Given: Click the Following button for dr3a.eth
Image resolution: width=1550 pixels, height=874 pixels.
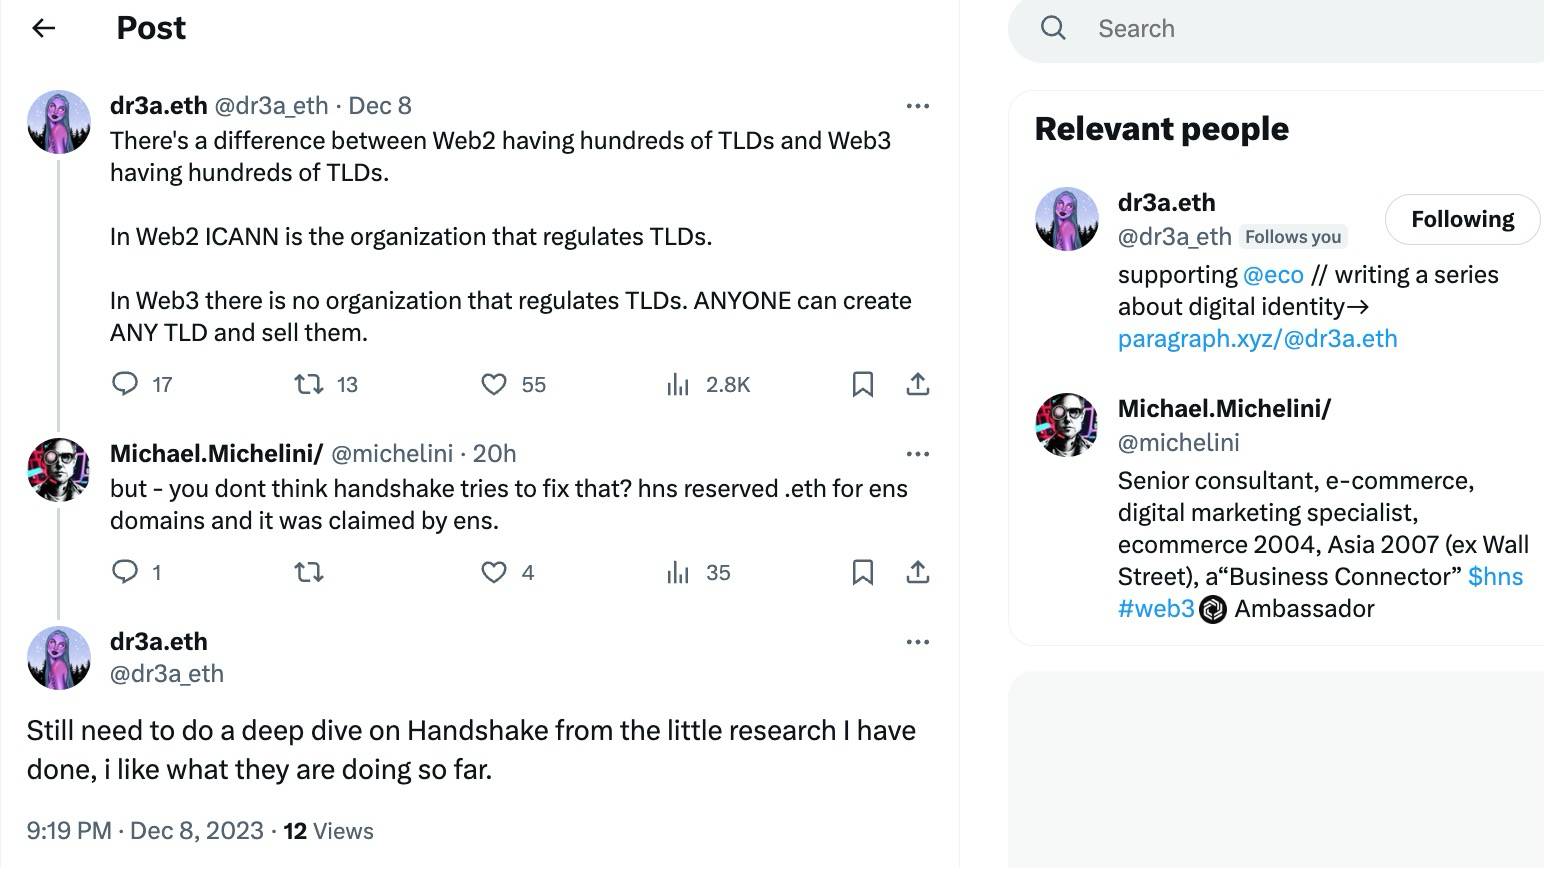Looking at the screenshot, I should point(1462,219).
